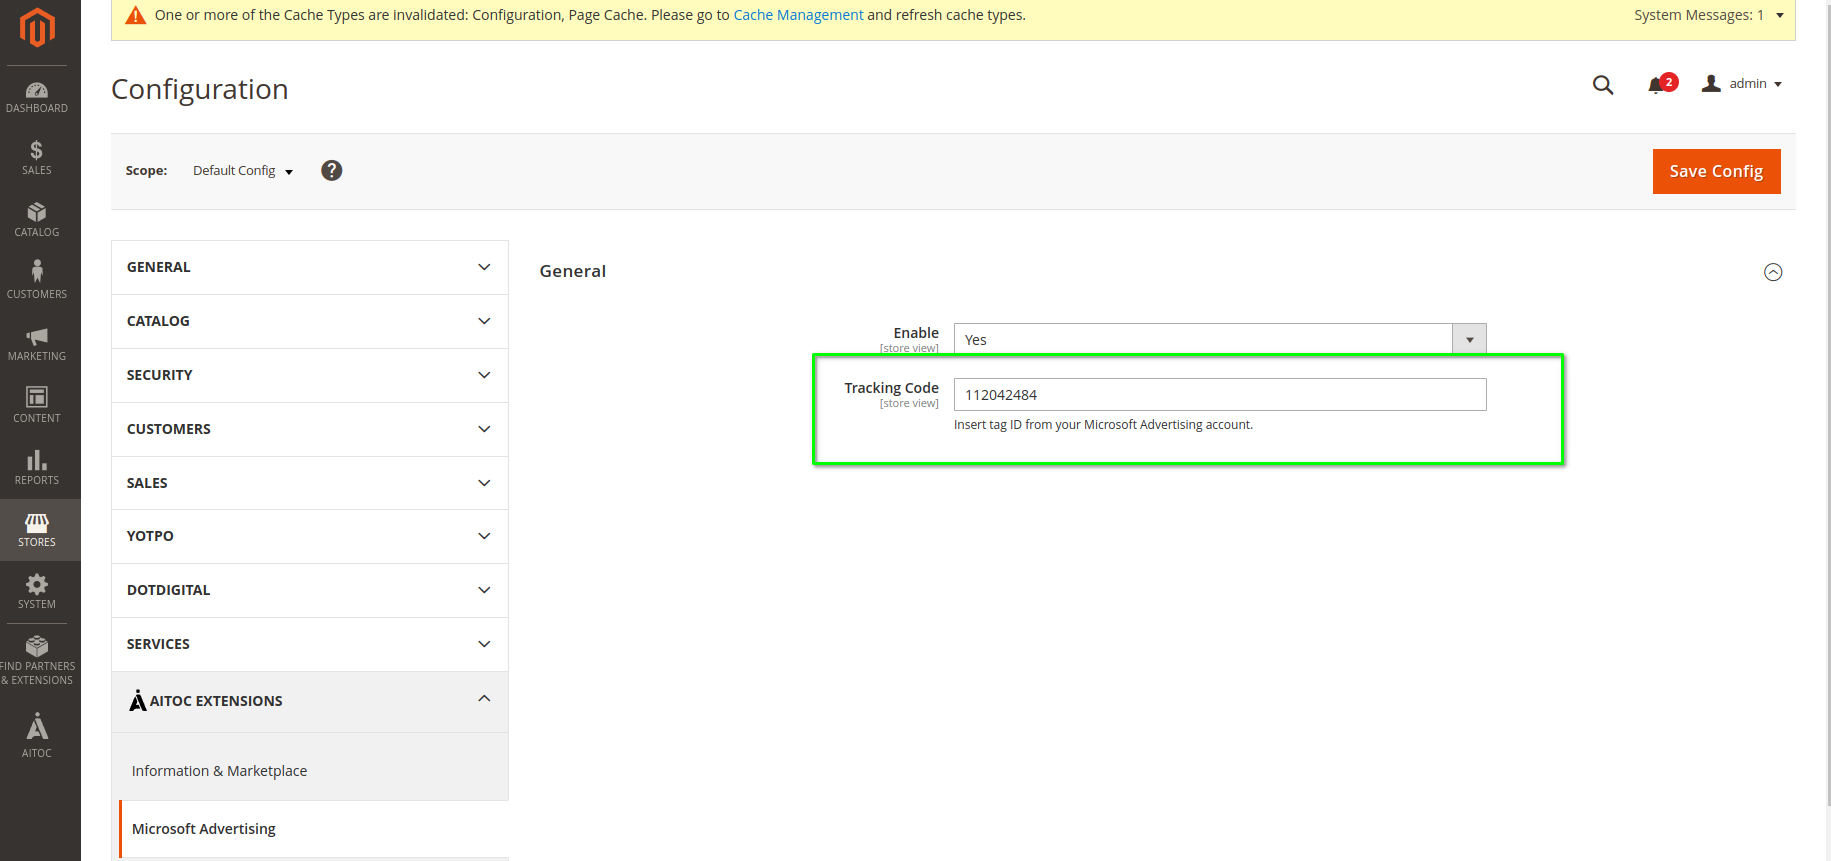
Task: Open the Customers sidebar menu
Action: click(x=37, y=281)
